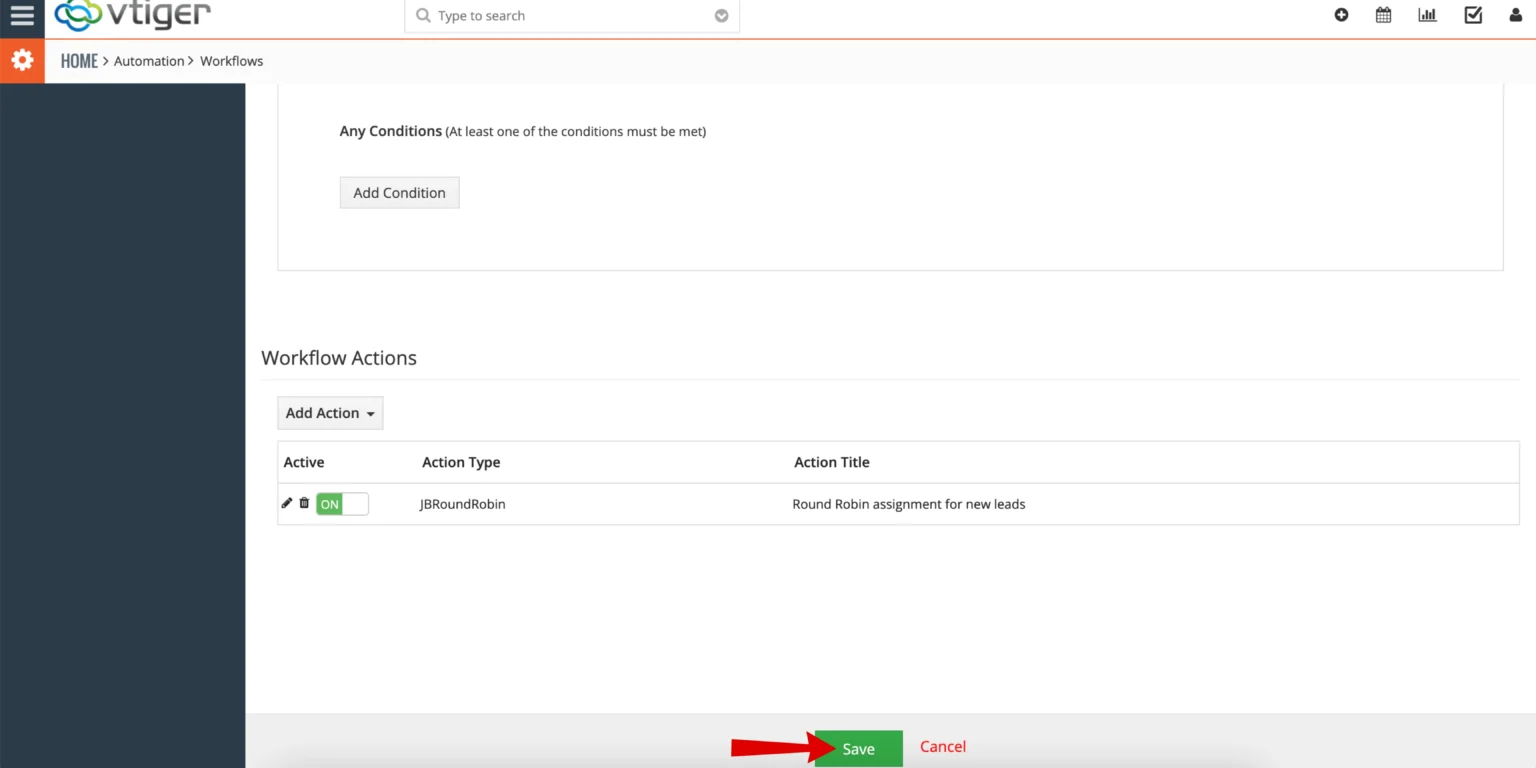Click the search magnifier icon
The image size is (1536, 768).
422,15
